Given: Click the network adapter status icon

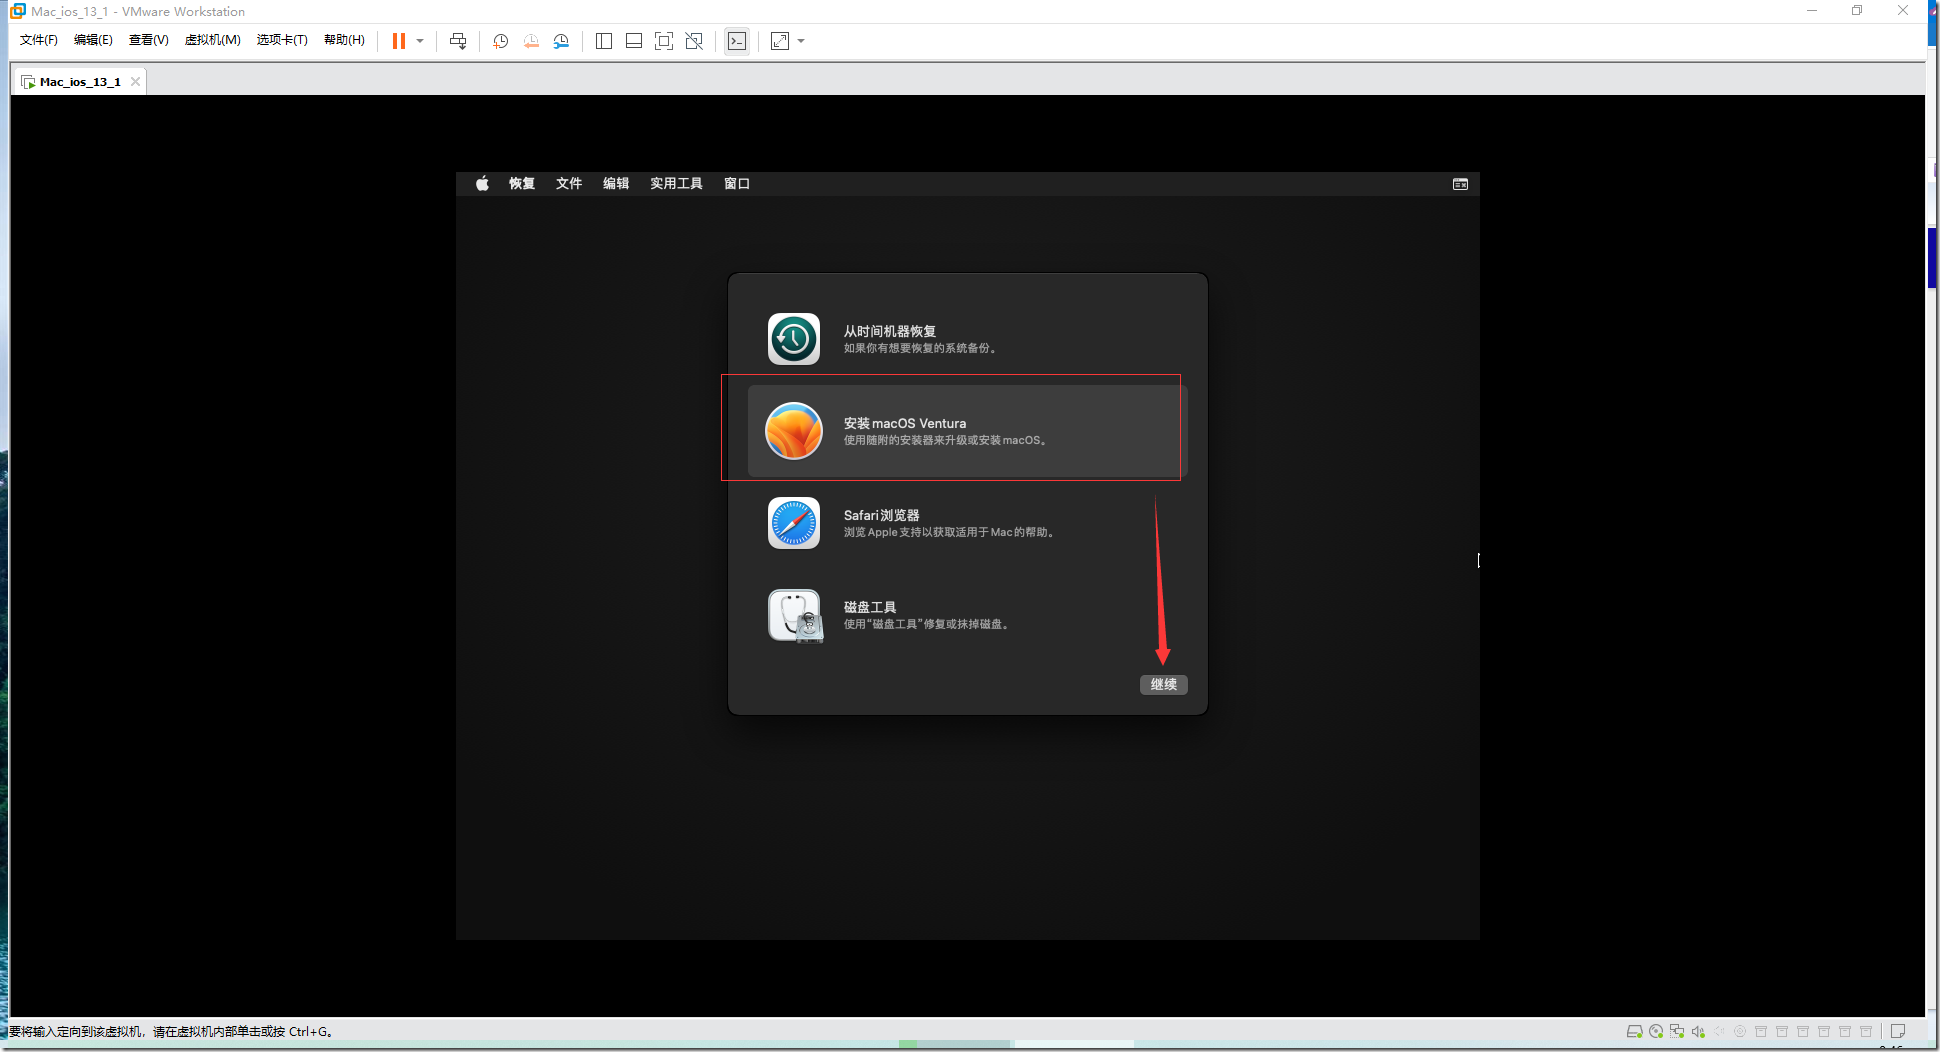Looking at the screenshot, I should [x=1677, y=1031].
